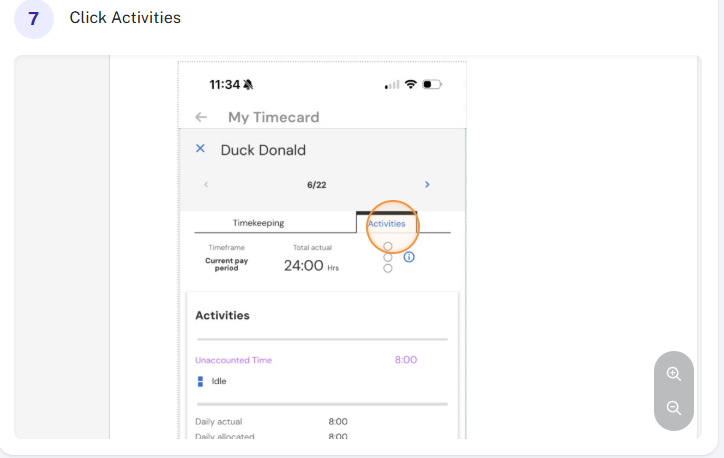Click the 6/22 date label
724x458 pixels.
(x=317, y=185)
